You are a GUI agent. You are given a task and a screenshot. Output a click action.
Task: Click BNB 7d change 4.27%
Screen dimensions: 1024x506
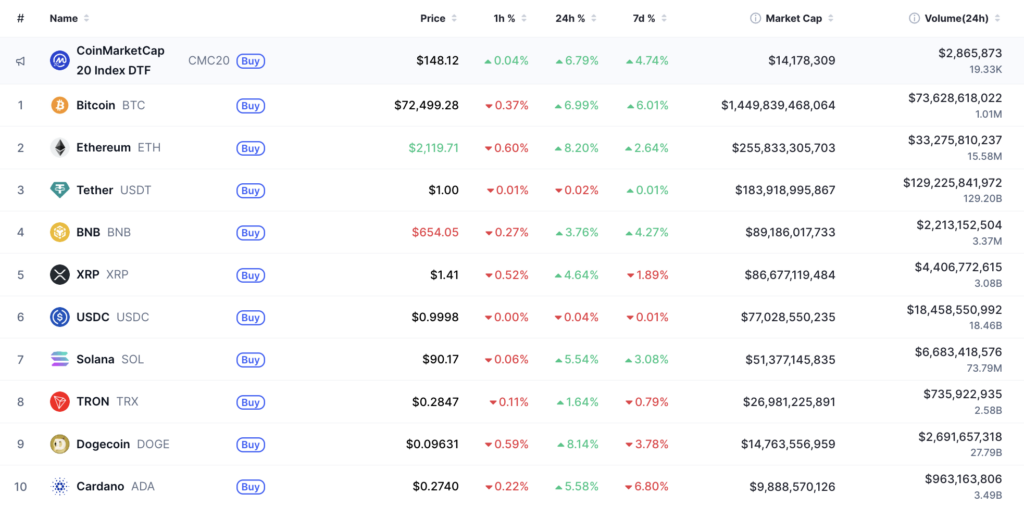[x=647, y=232]
